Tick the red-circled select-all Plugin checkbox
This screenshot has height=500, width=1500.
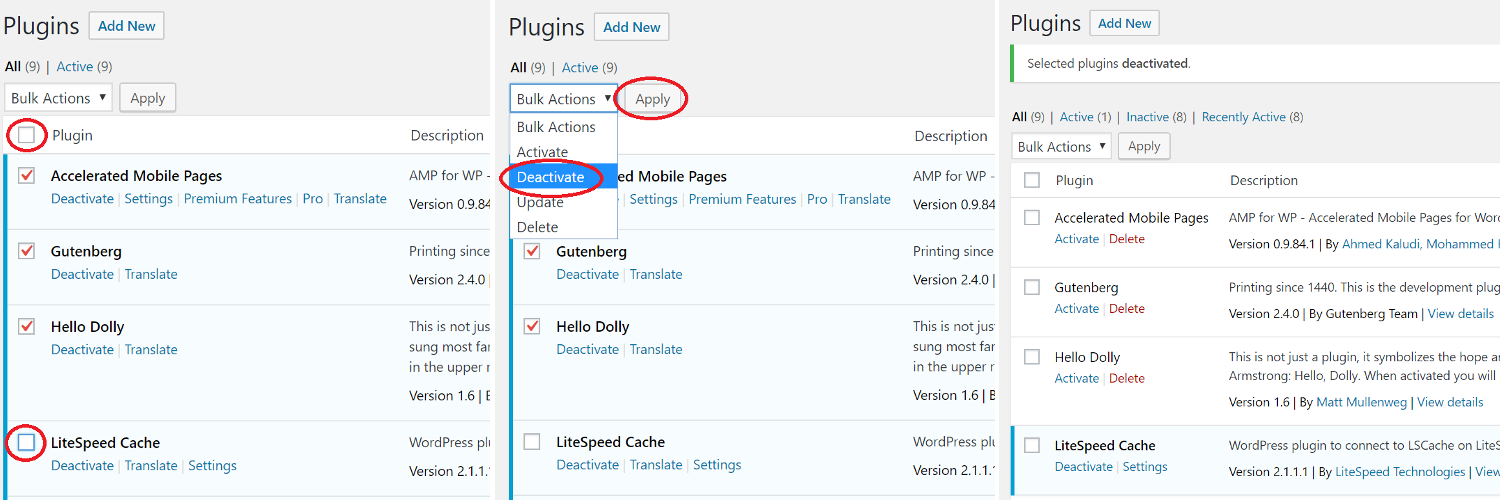point(27,135)
